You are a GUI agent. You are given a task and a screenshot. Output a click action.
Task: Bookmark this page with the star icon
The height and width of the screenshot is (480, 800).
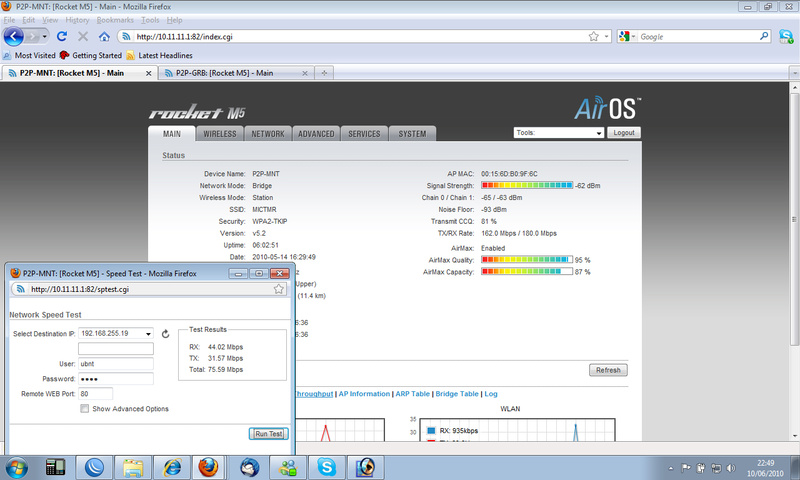click(x=593, y=37)
